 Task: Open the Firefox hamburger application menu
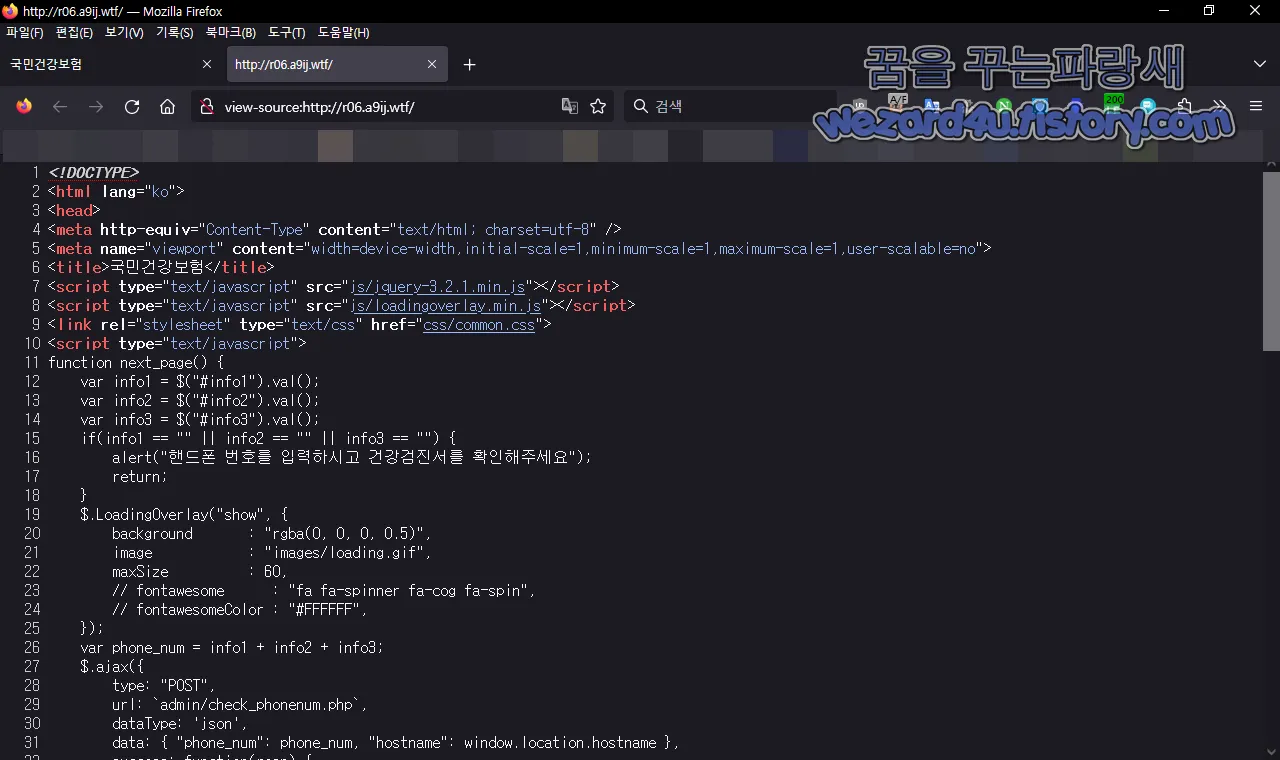coord(1256,107)
